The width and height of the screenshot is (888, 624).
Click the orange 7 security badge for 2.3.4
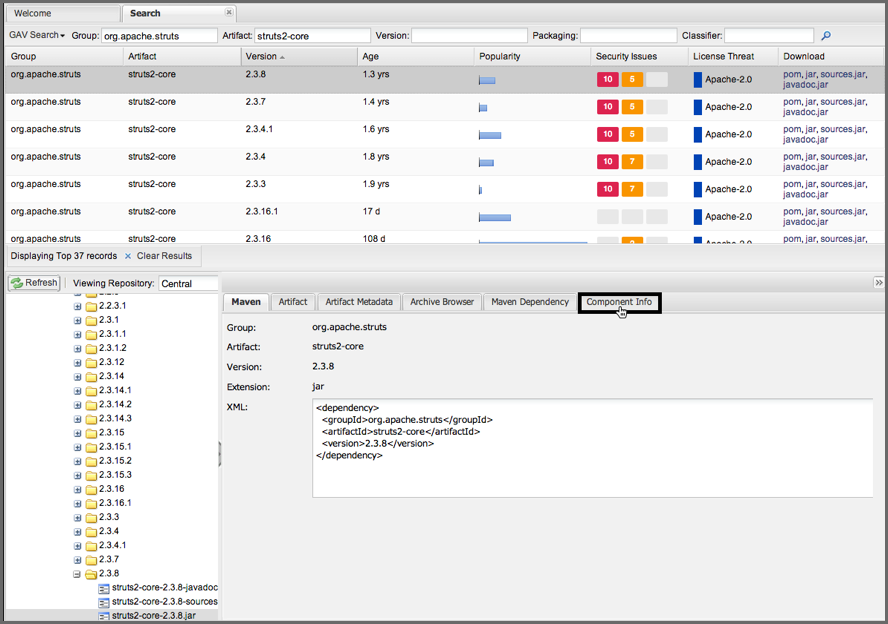pyautogui.click(x=632, y=161)
